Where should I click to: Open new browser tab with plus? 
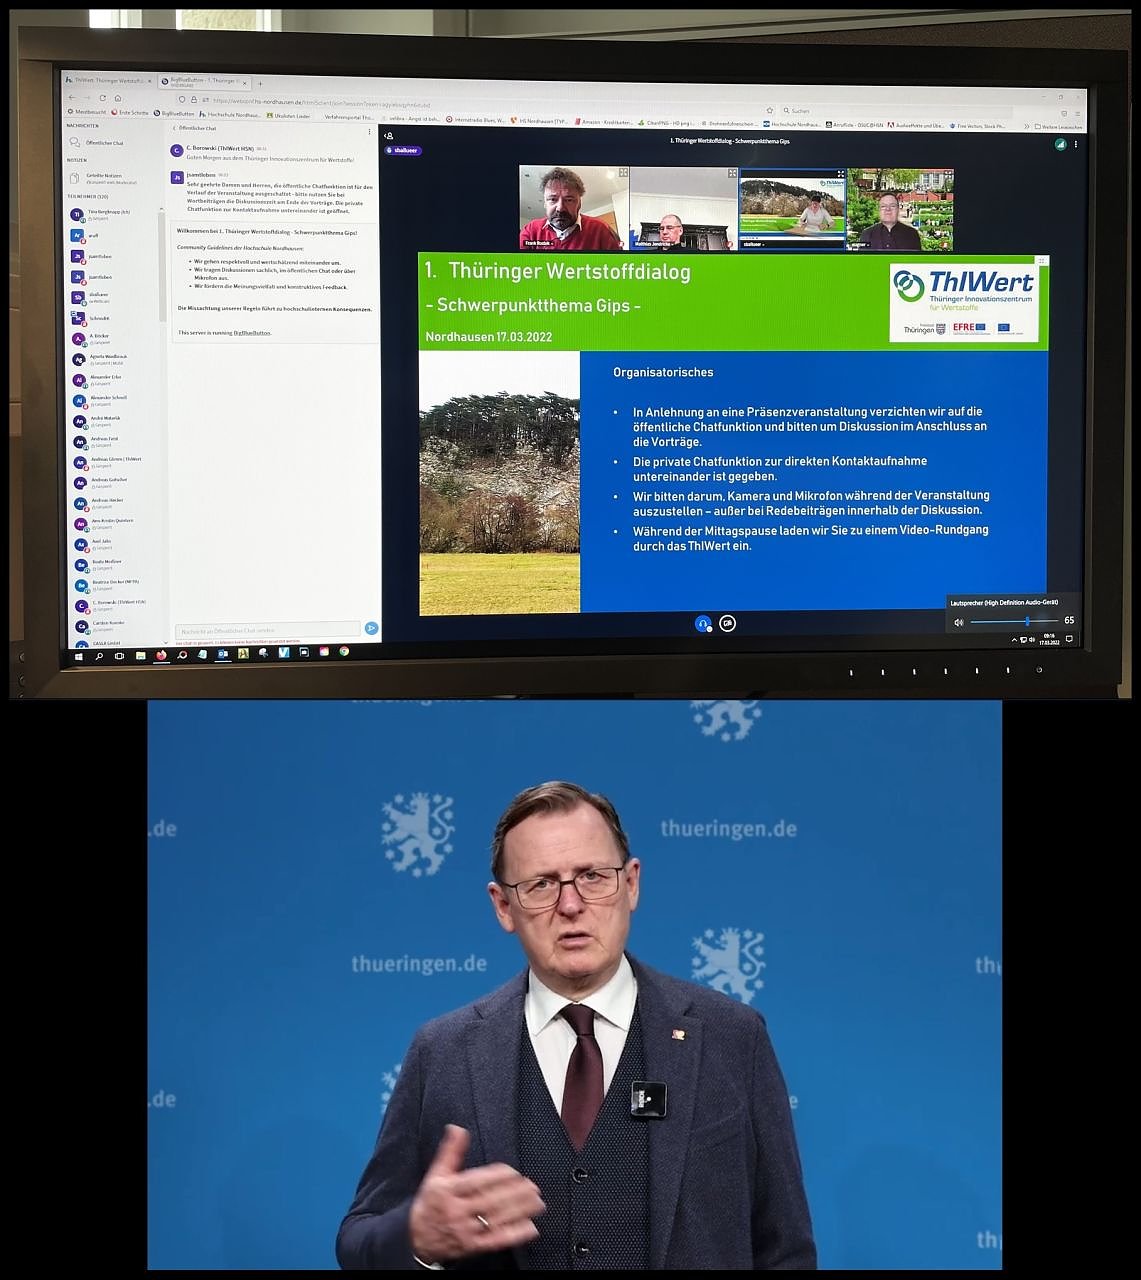point(260,83)
